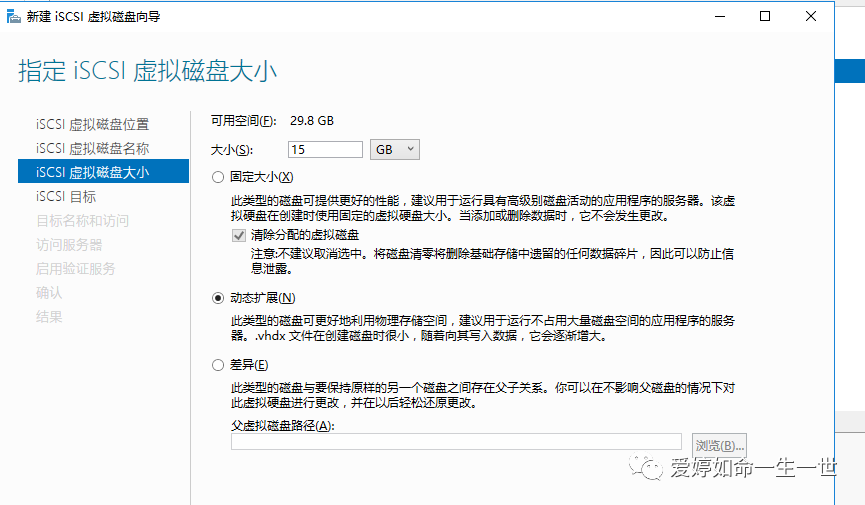Click the 指定 iSCSI 虚拟磁盘大小 heading
Viewport: 865px width, 505px height.
(x=147, y=71)
